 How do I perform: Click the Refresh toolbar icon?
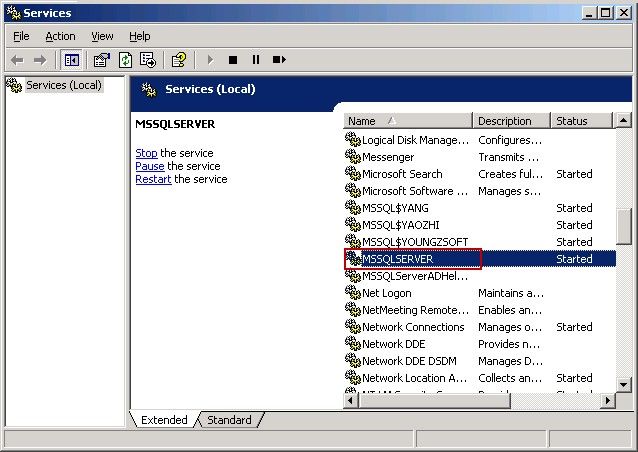[x=125, y=60]
